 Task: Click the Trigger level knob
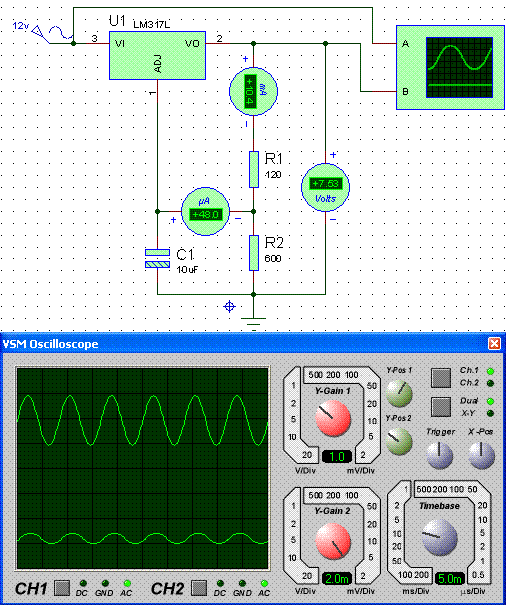(439, 455)
